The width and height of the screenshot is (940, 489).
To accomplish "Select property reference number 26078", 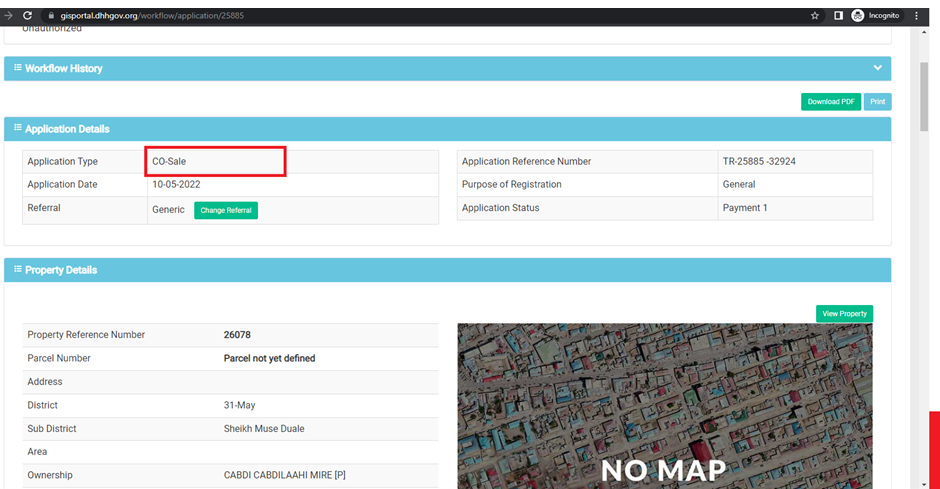I will coord(237,335).
